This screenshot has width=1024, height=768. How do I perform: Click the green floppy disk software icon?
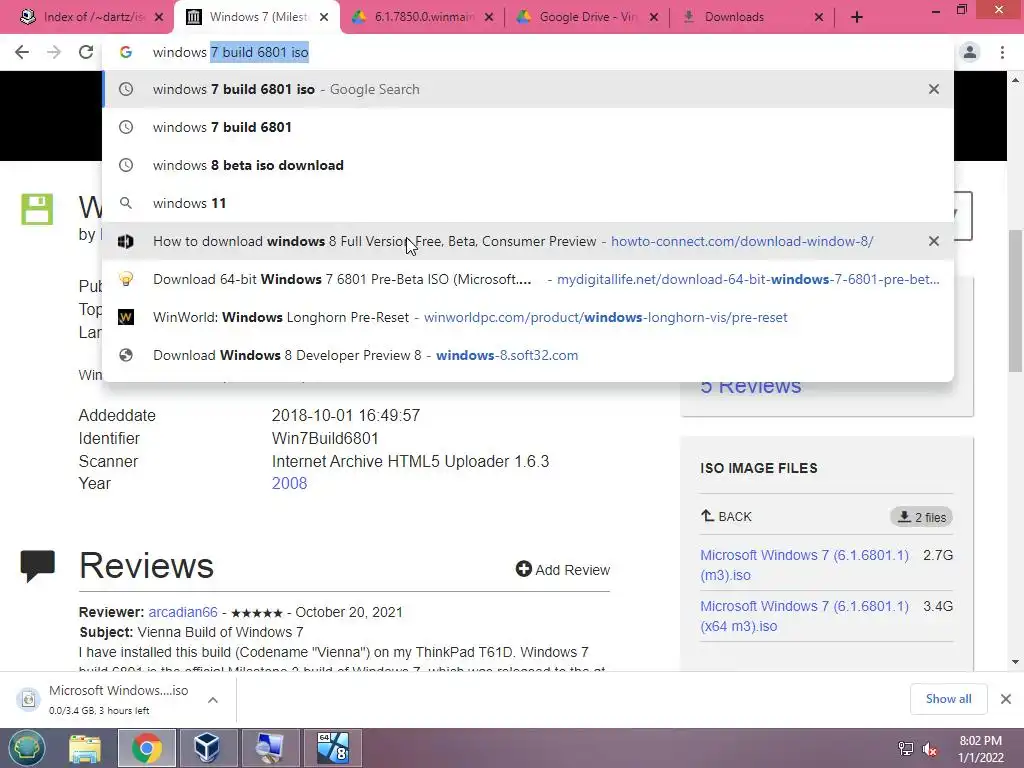[37, 209]
